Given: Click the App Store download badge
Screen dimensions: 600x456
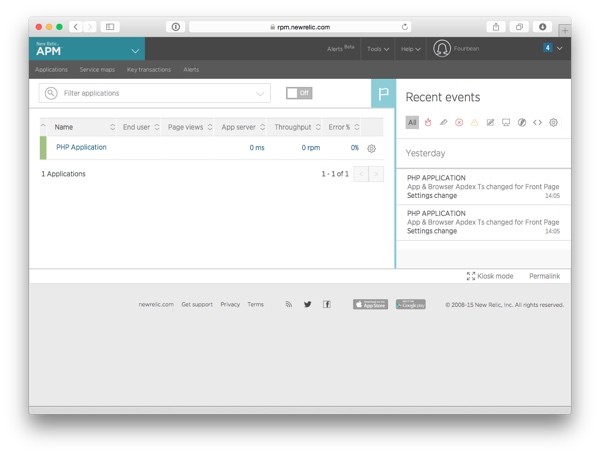Looking at the screenshot, I should pyautogui.click(x=370, y=305).
